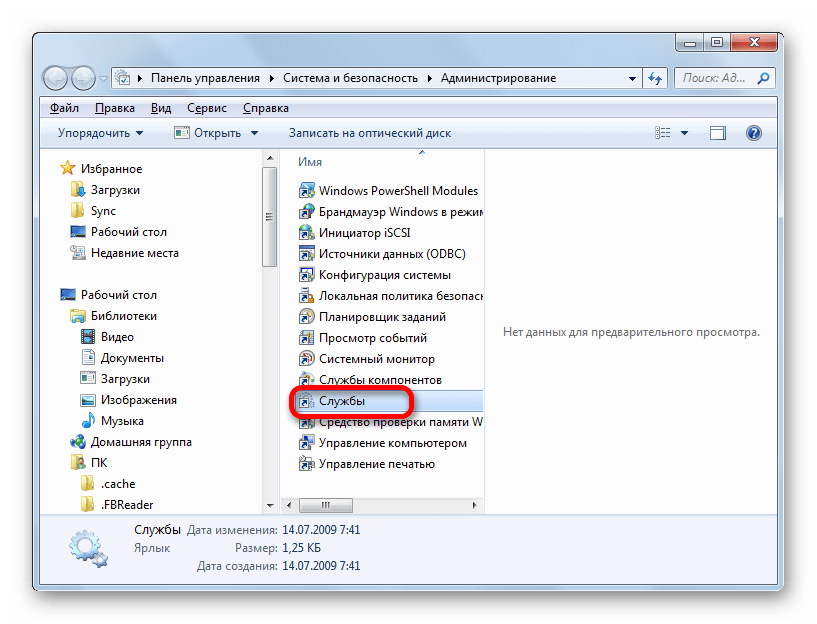Select the Источники данных (ODBC) icon
817x624 pixels.
click(306, 254)
